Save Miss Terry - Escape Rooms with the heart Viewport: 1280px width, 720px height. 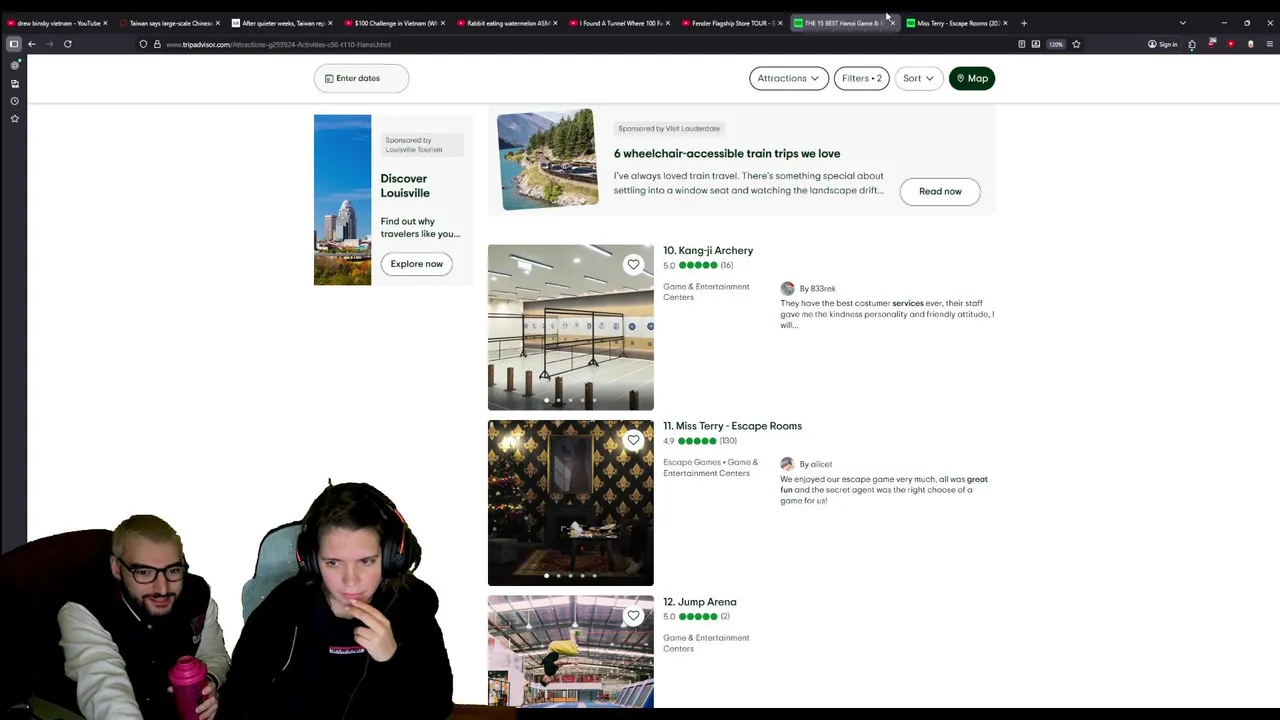pyautogui.click(x=633, y=440)
